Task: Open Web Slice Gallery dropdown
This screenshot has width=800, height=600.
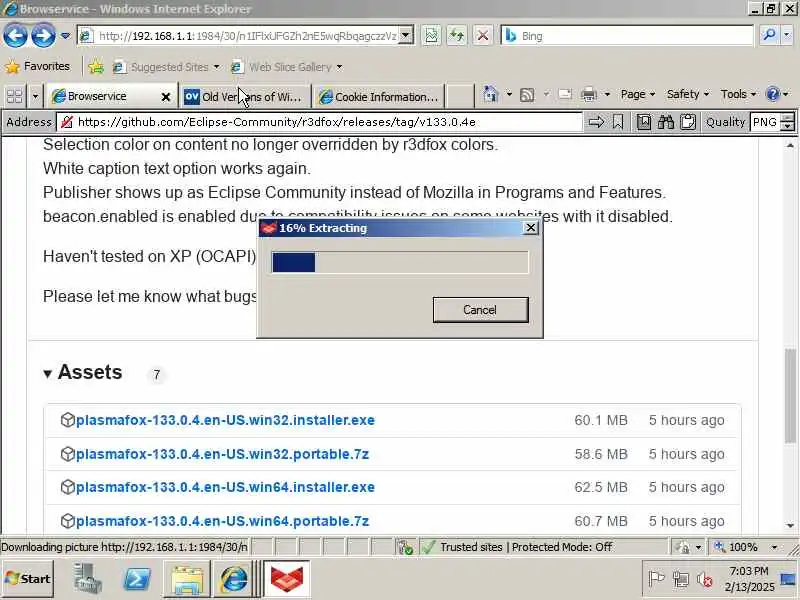Action: [x=287, y=67]
